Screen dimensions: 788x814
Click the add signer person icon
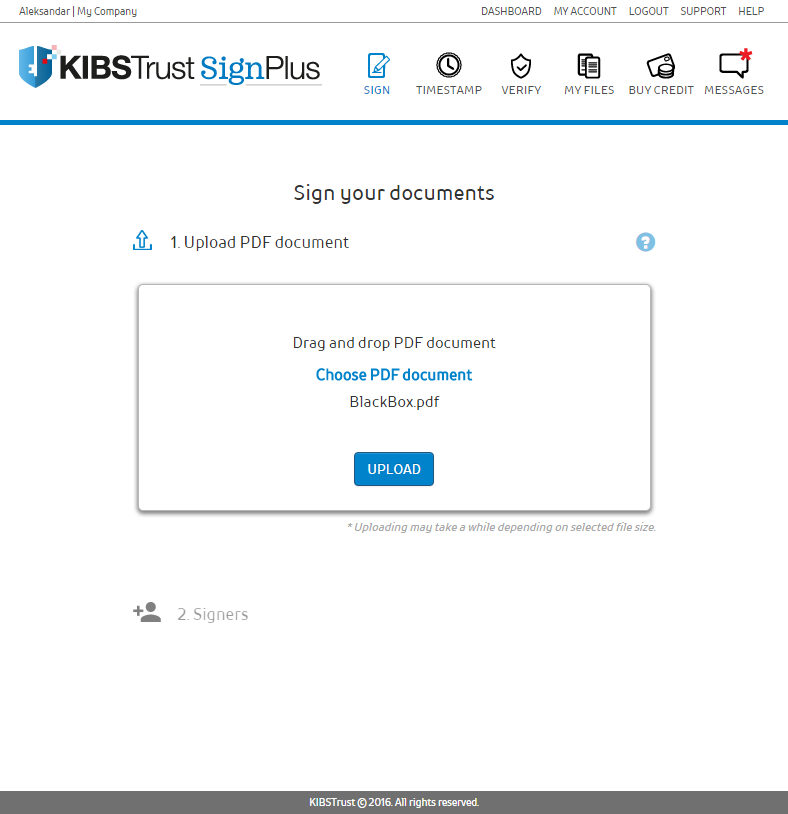coord(147,613)
